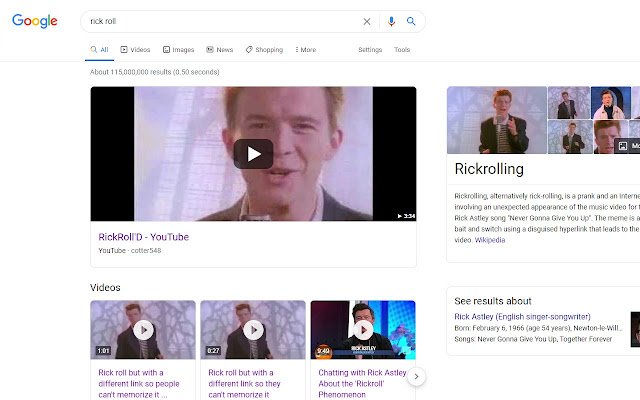The image size is (640, 400).
Task: Open the Wikipedia link in Rickrolling panel
Action: [x=490, y=240]
